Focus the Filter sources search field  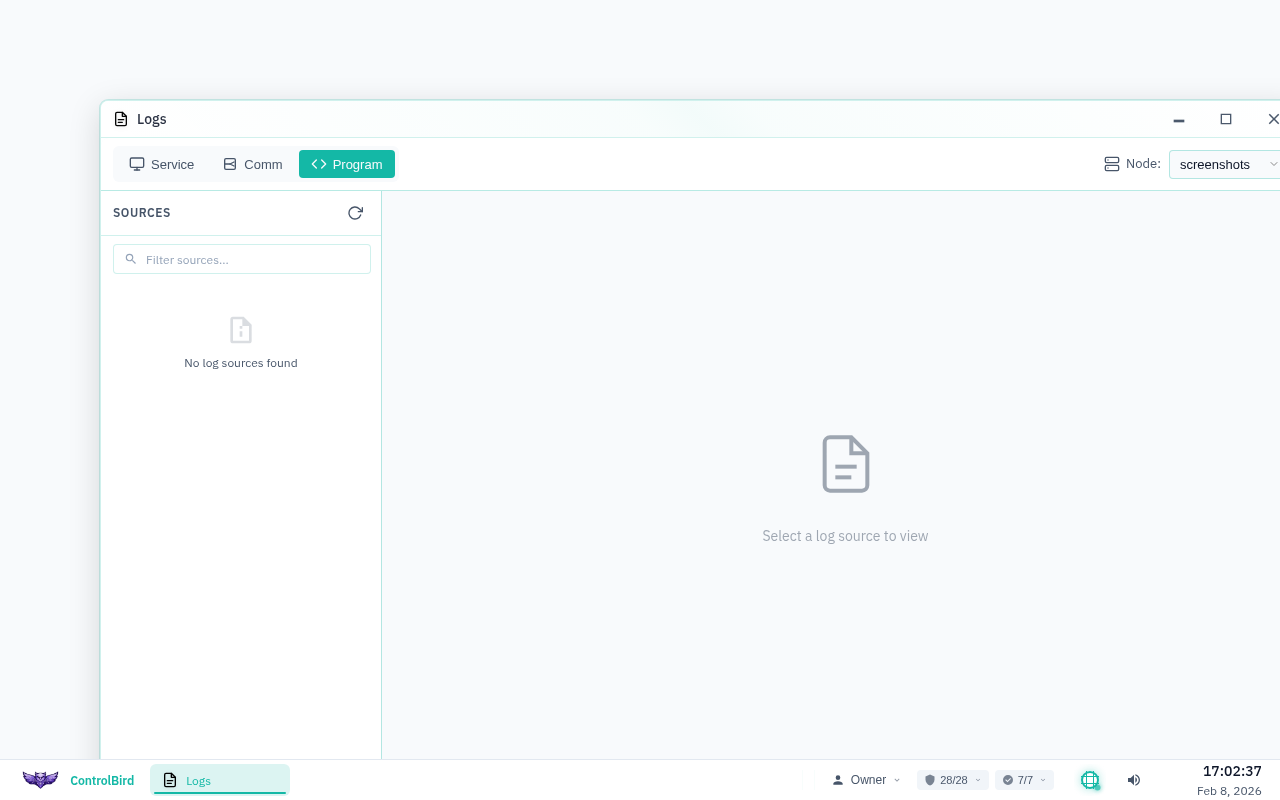(x=242, y=259)
